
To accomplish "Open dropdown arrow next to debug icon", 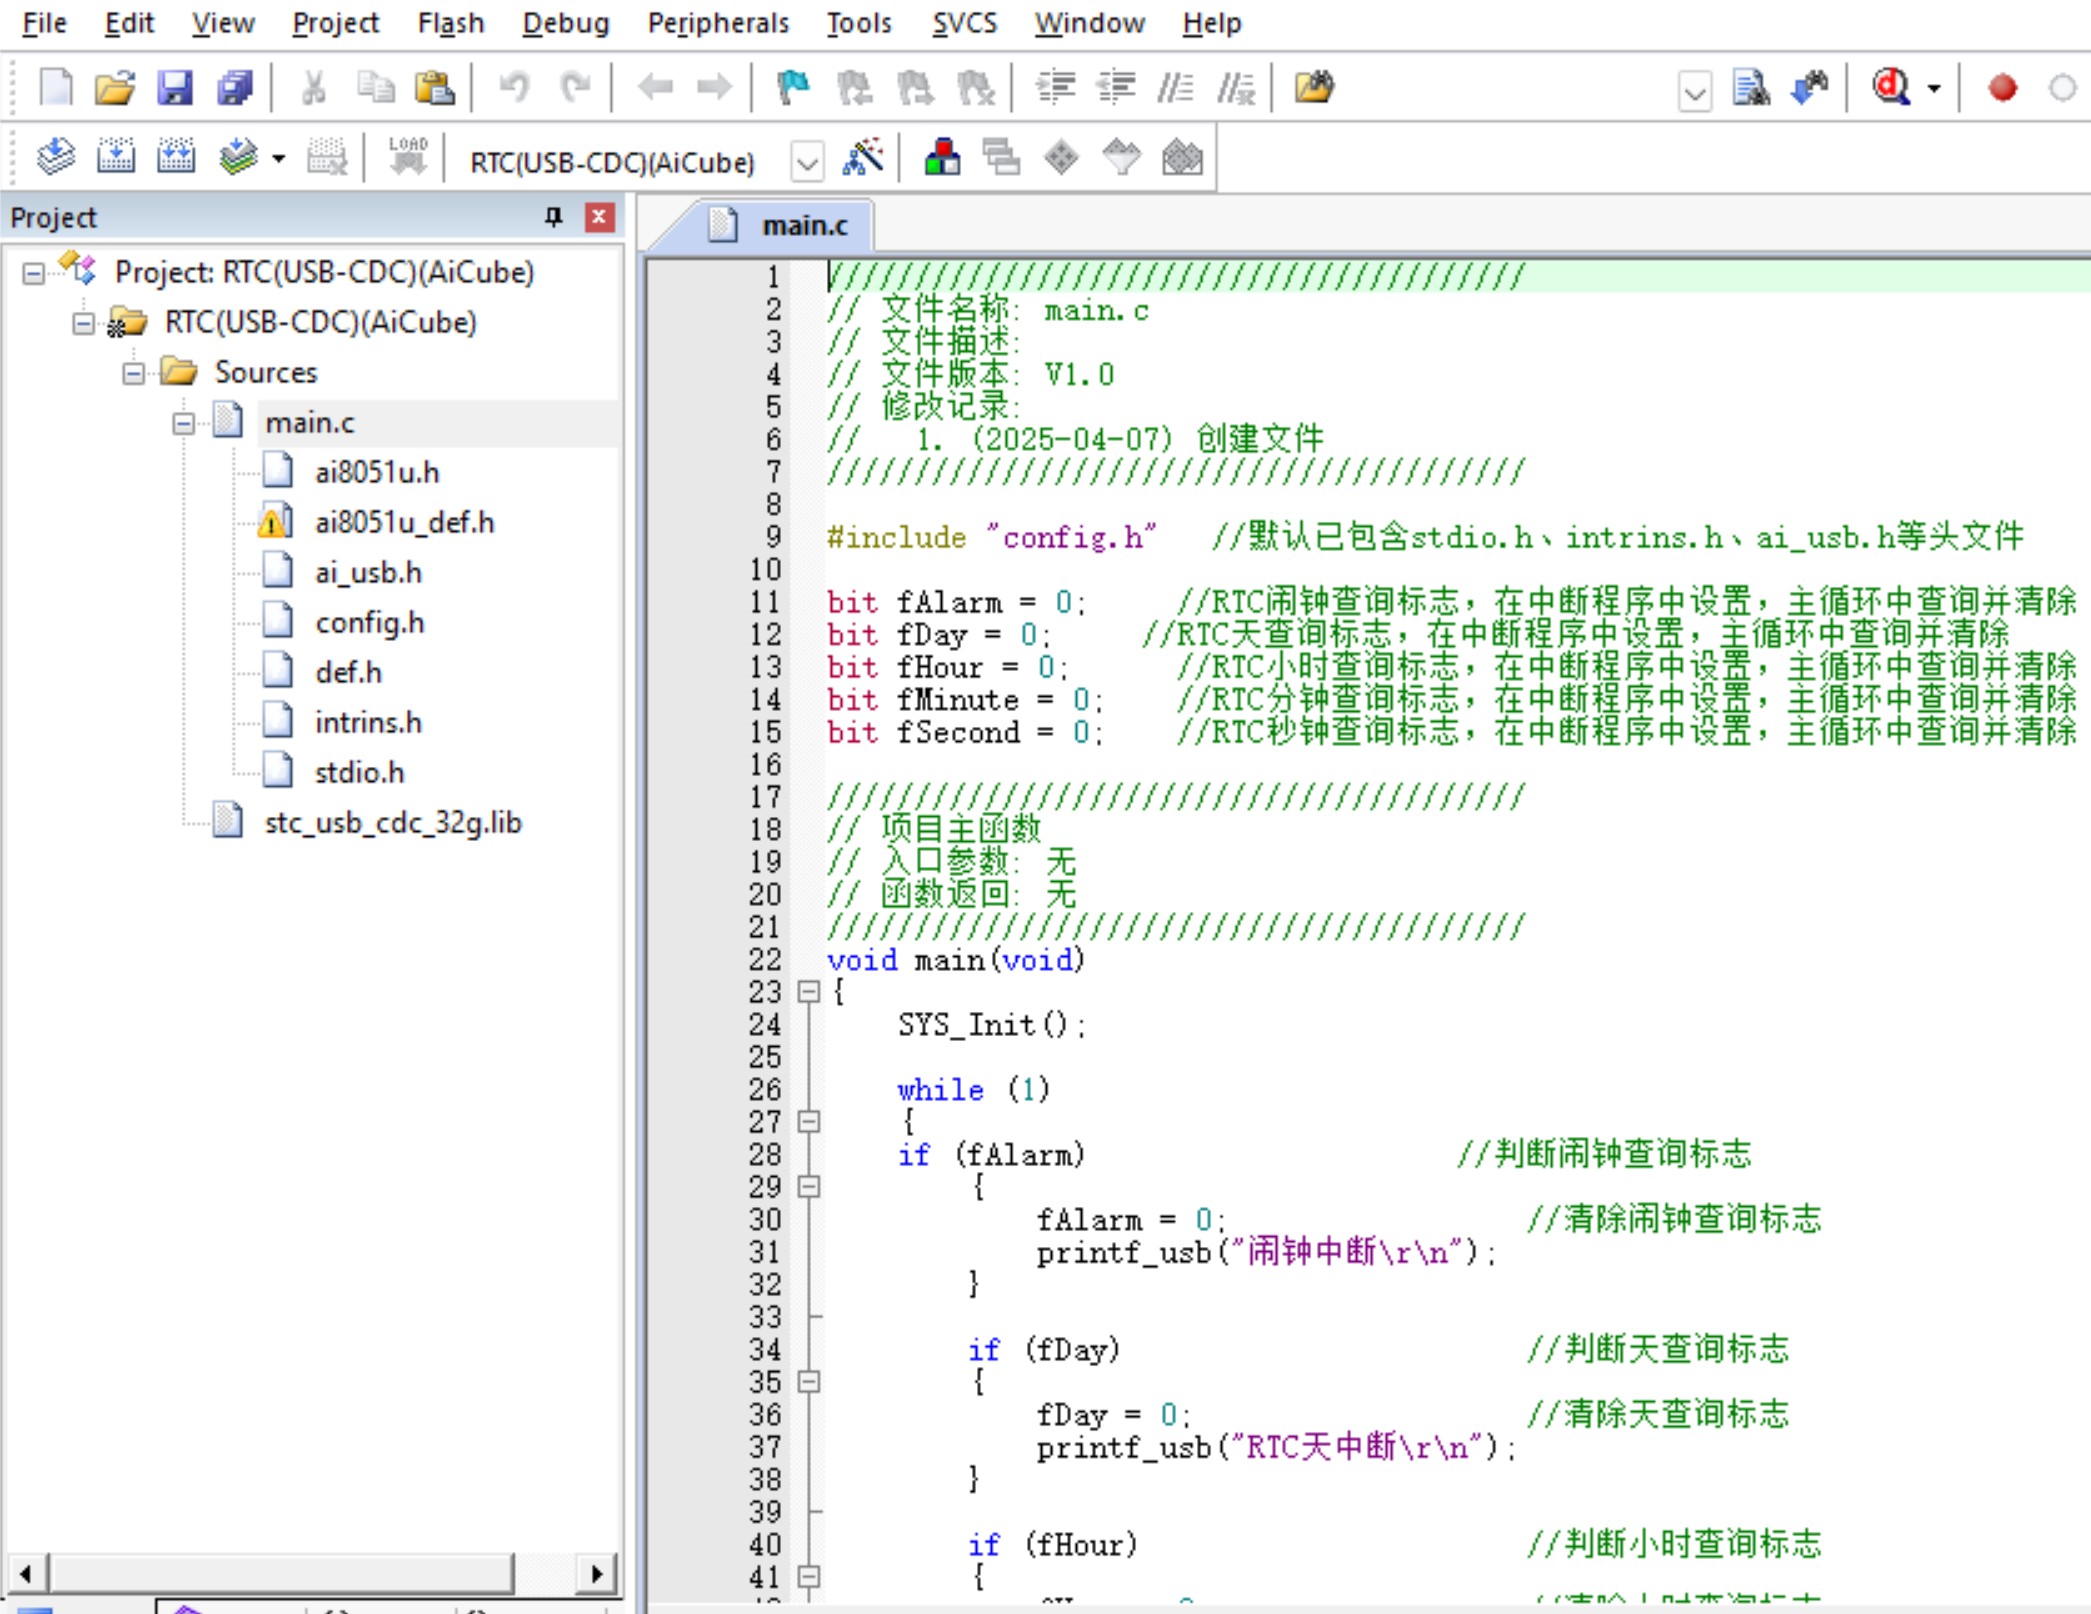I will 1934,88.
